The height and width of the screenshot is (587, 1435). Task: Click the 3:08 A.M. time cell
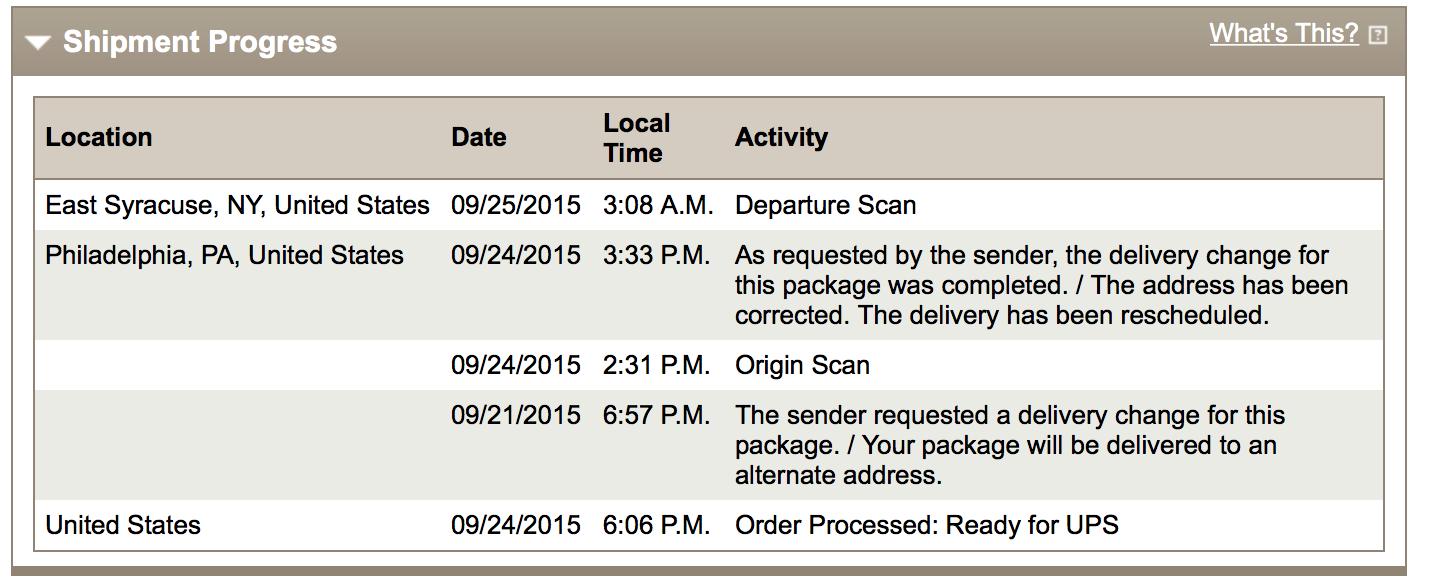[x=657, y=206]
